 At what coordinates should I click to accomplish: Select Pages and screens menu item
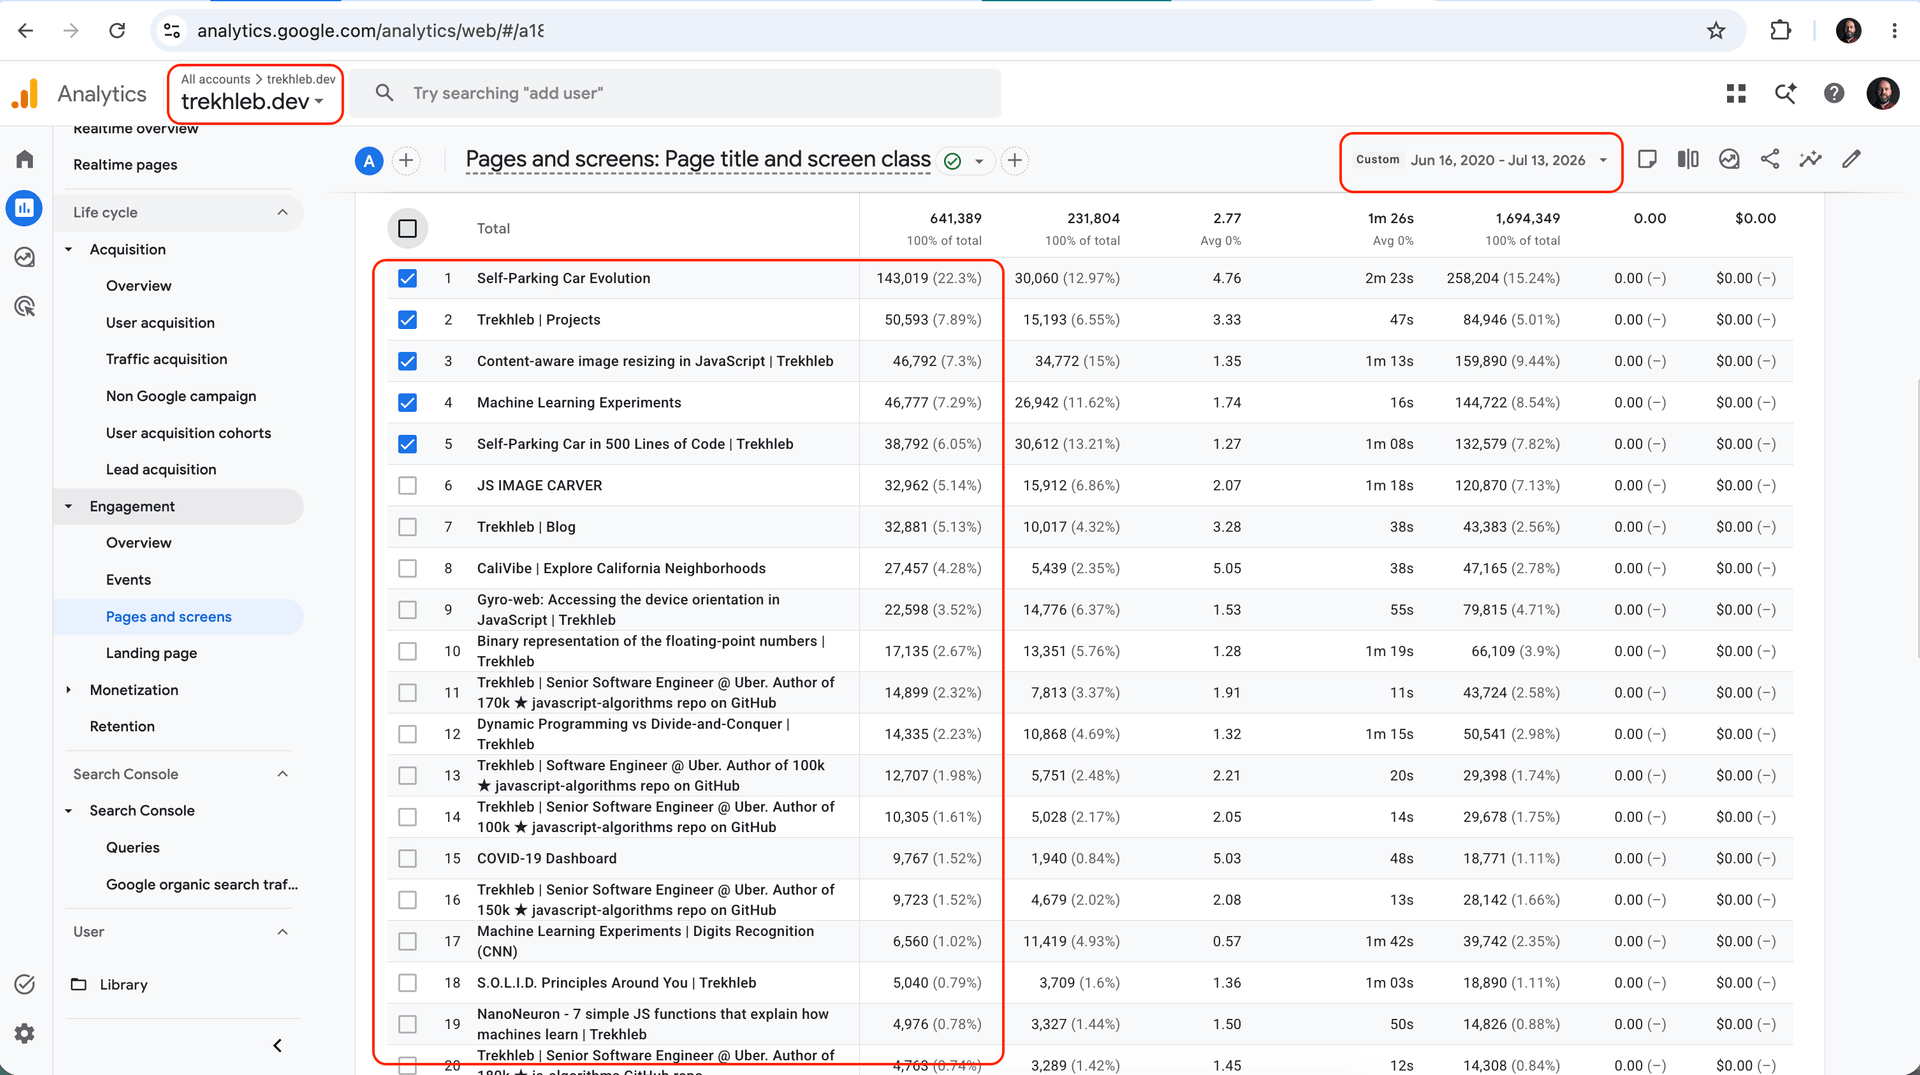(169, 617)
